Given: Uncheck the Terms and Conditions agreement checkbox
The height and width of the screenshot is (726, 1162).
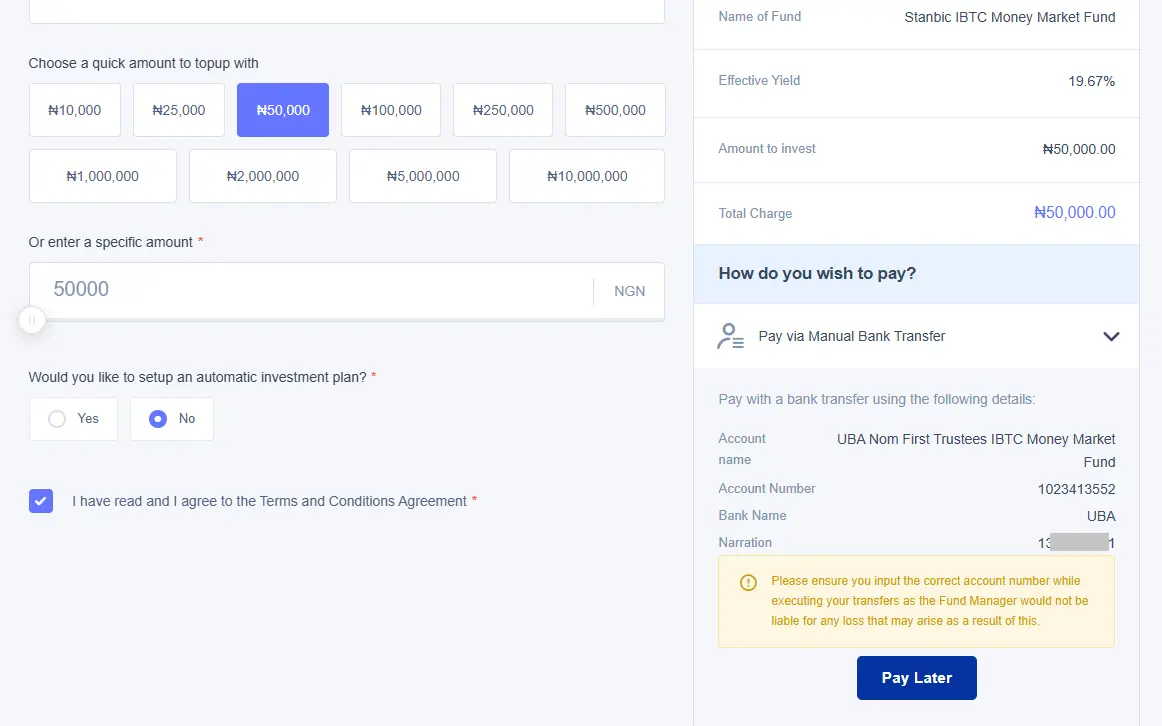Looking at the screenshot, I should (x=41, y=500).
